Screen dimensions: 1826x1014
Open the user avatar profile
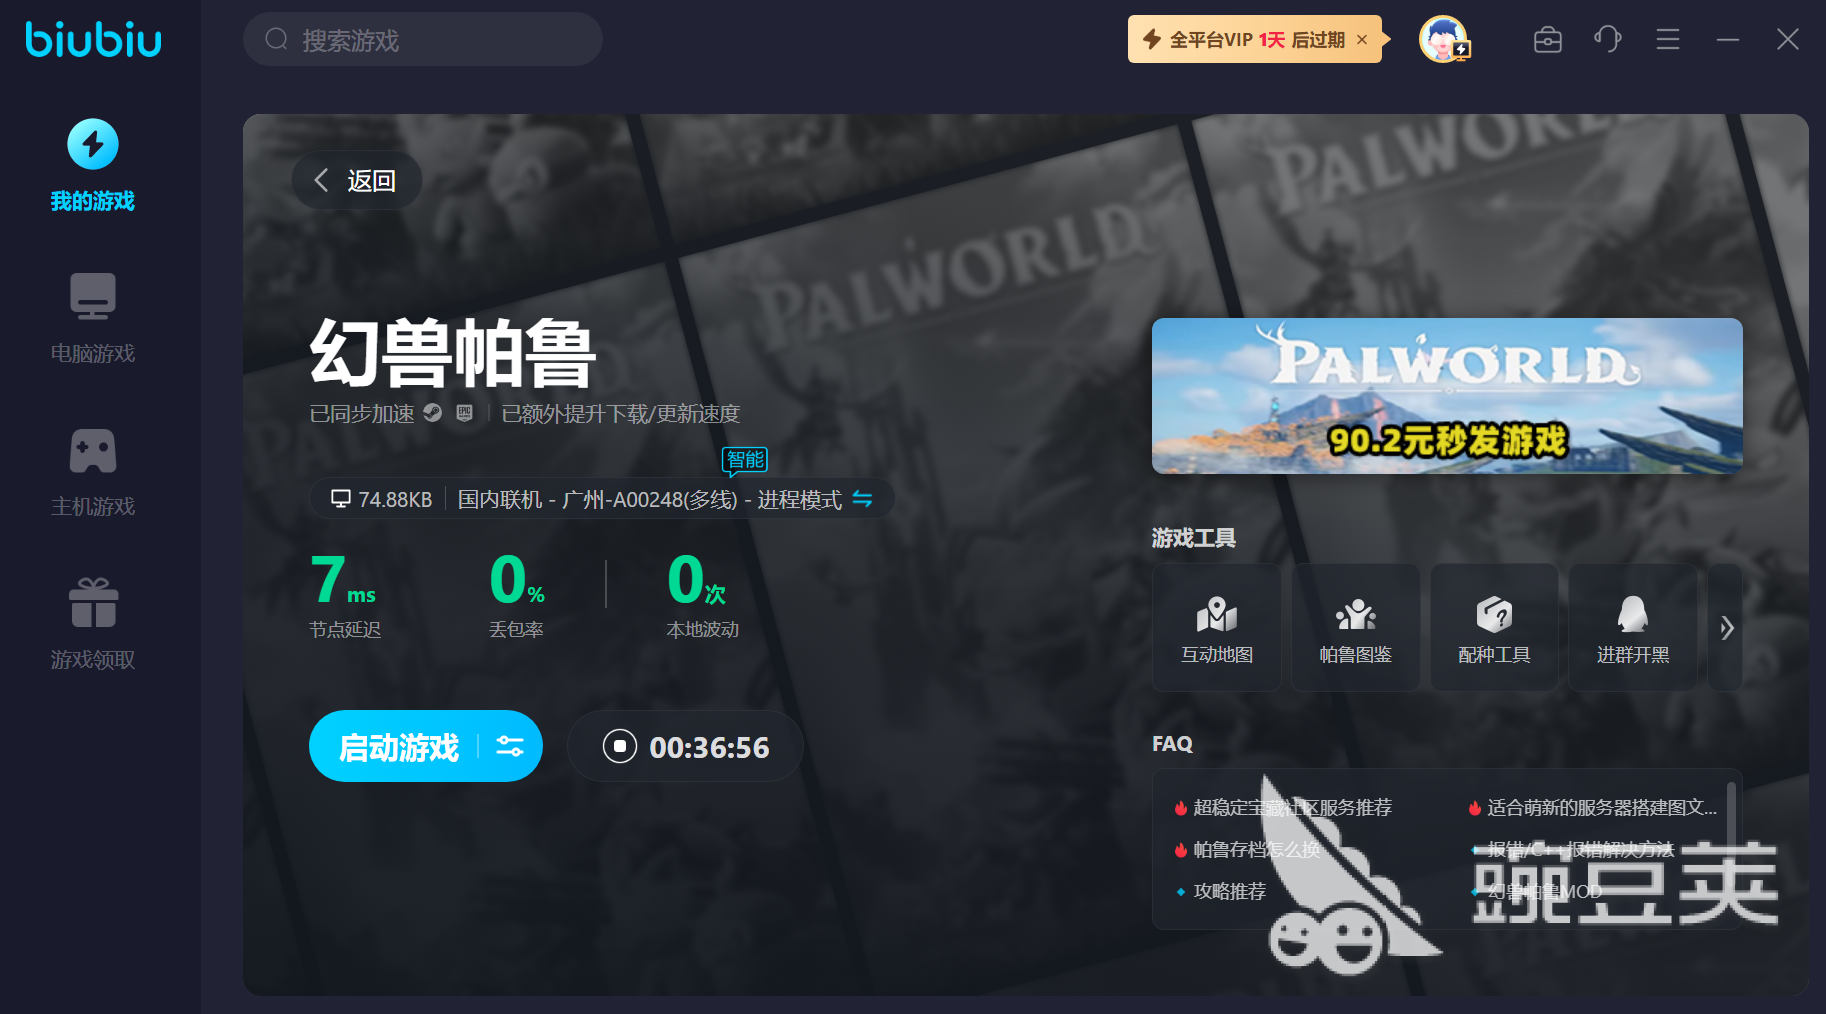[x=1444, y=40]
